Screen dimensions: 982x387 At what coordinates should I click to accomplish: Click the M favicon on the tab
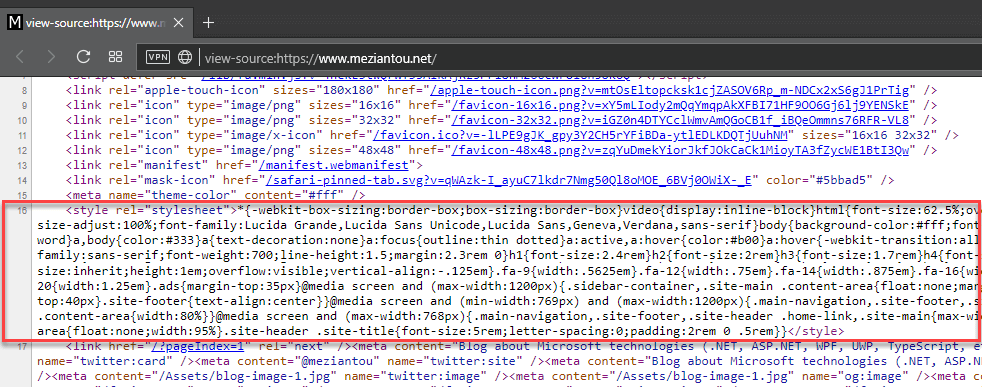coord(14,23)
